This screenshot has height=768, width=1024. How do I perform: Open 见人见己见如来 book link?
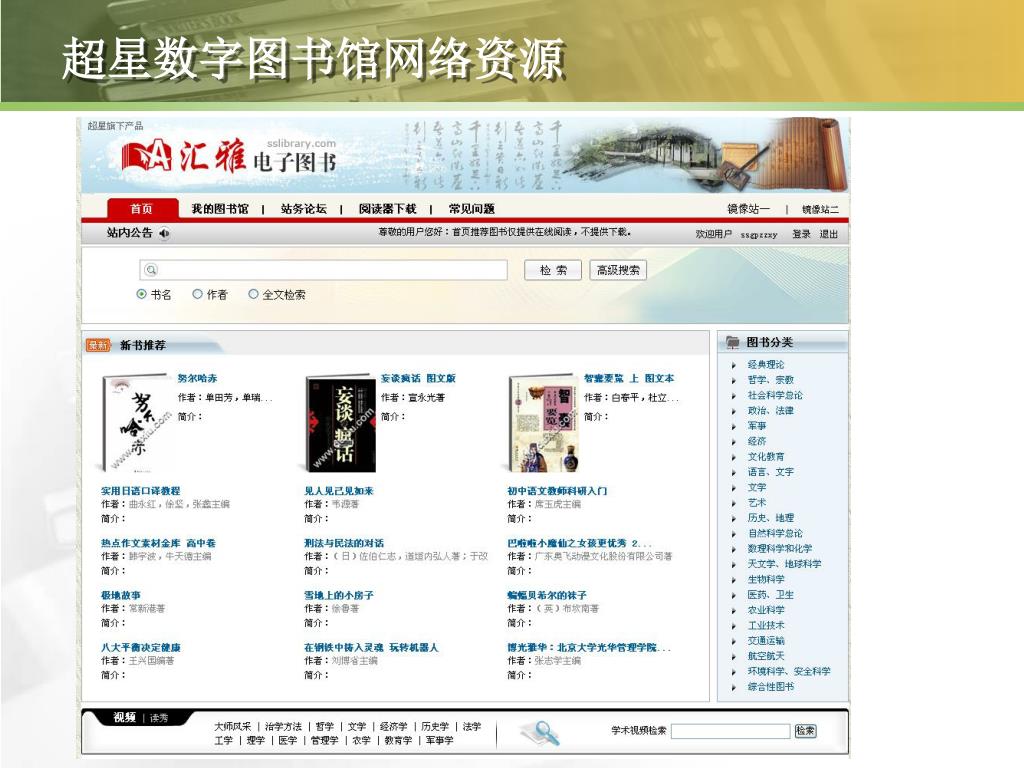click(339, 490)
